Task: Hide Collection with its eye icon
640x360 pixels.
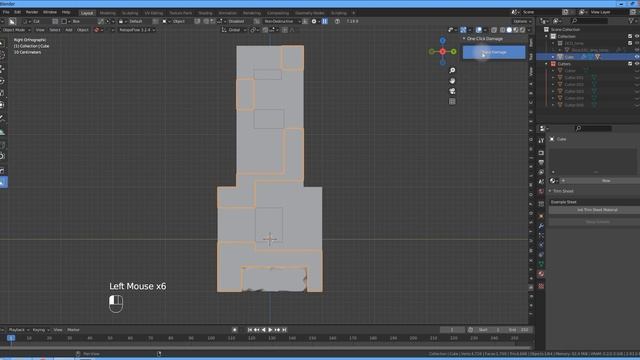Action: [637, 36]
